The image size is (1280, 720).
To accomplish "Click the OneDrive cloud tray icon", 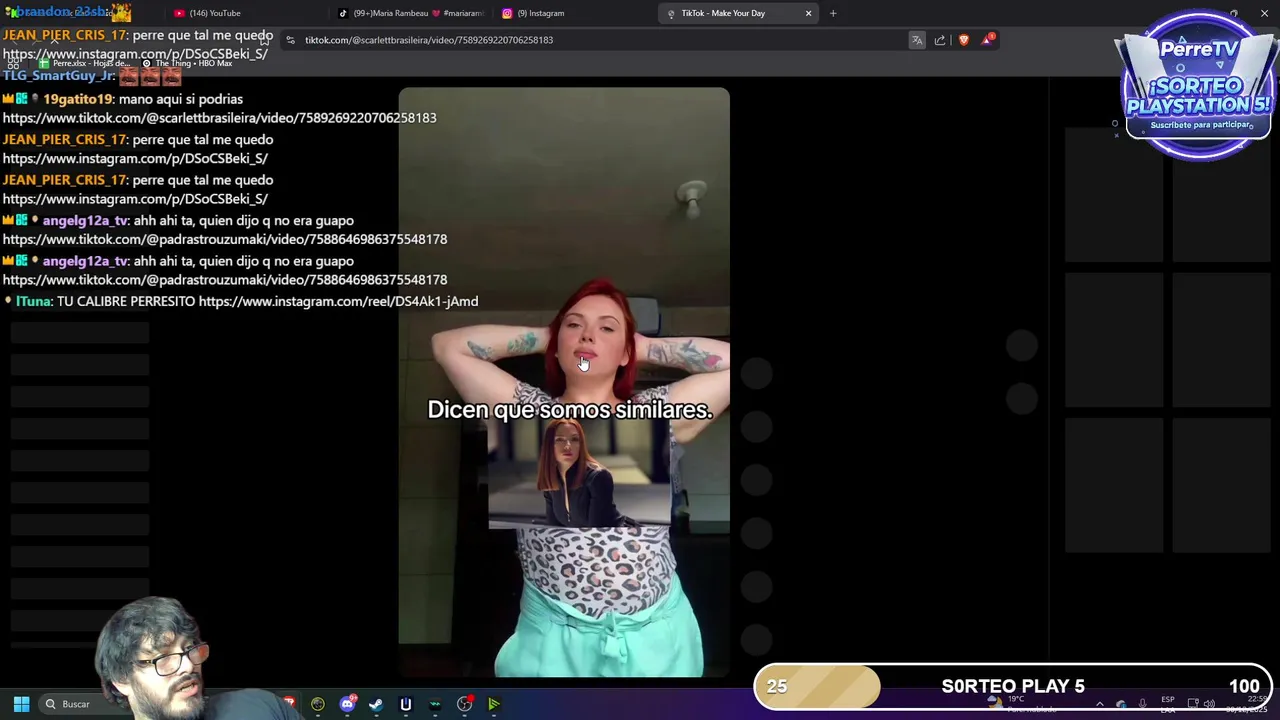I will 1121,704.
